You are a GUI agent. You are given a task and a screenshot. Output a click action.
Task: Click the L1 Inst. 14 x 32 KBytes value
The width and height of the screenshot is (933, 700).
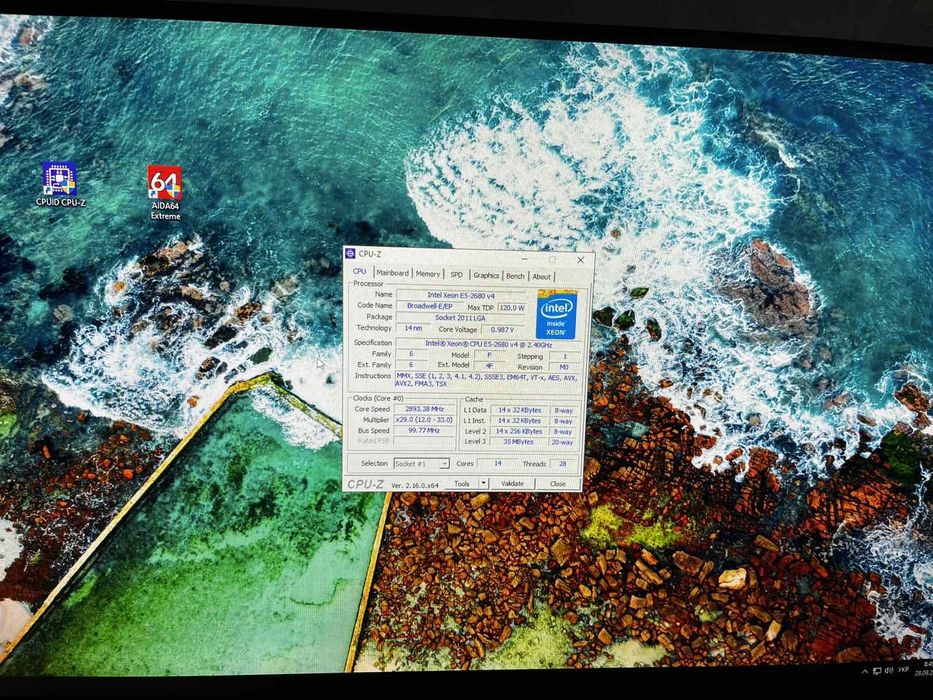(x=519, y=421)
